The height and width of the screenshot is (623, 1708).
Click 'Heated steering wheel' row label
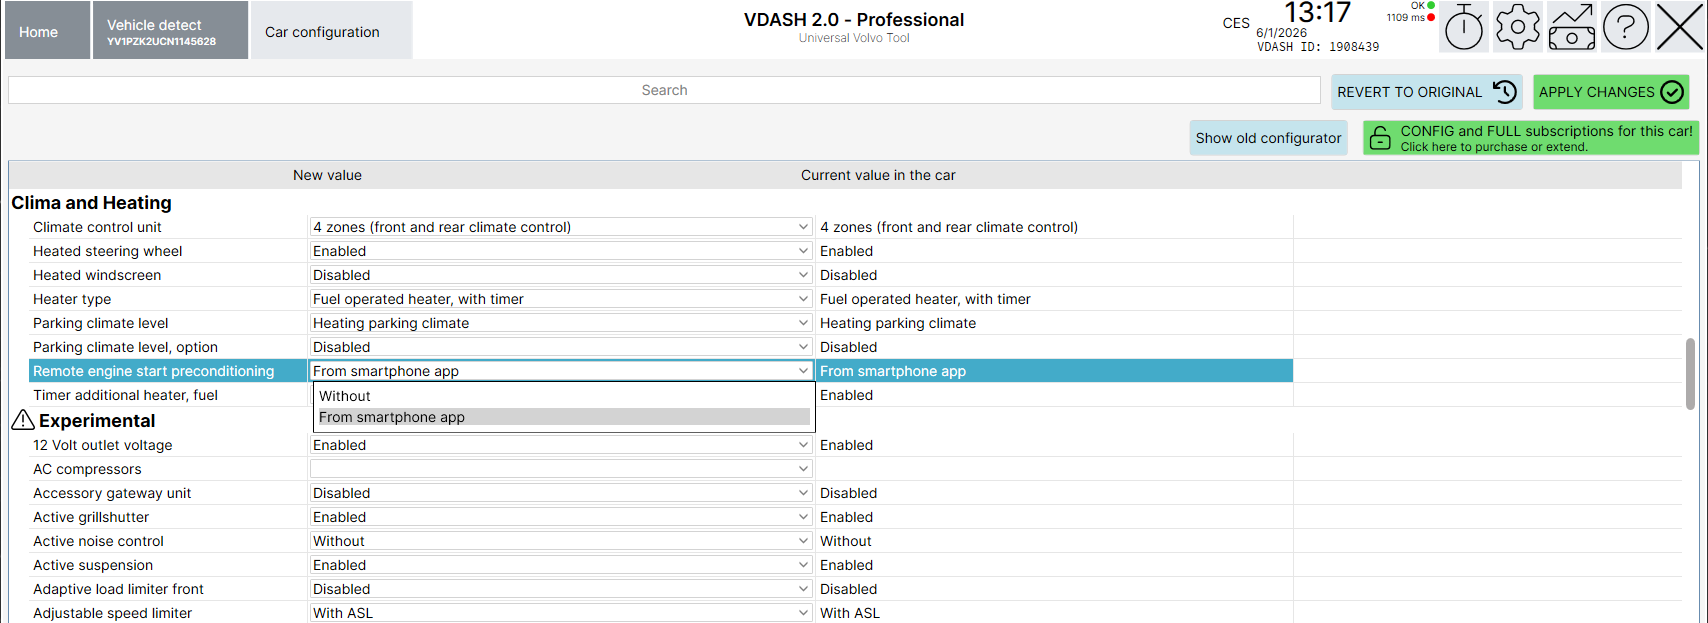coord(107,251)
